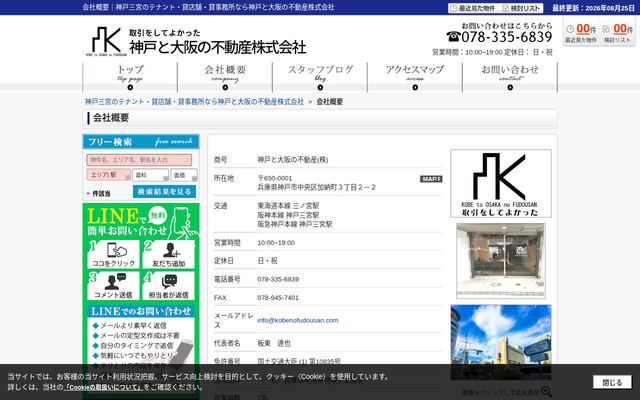Click the 友だち追加 step 2 icon
640x400 pixels.
click(x=168, y=254)
